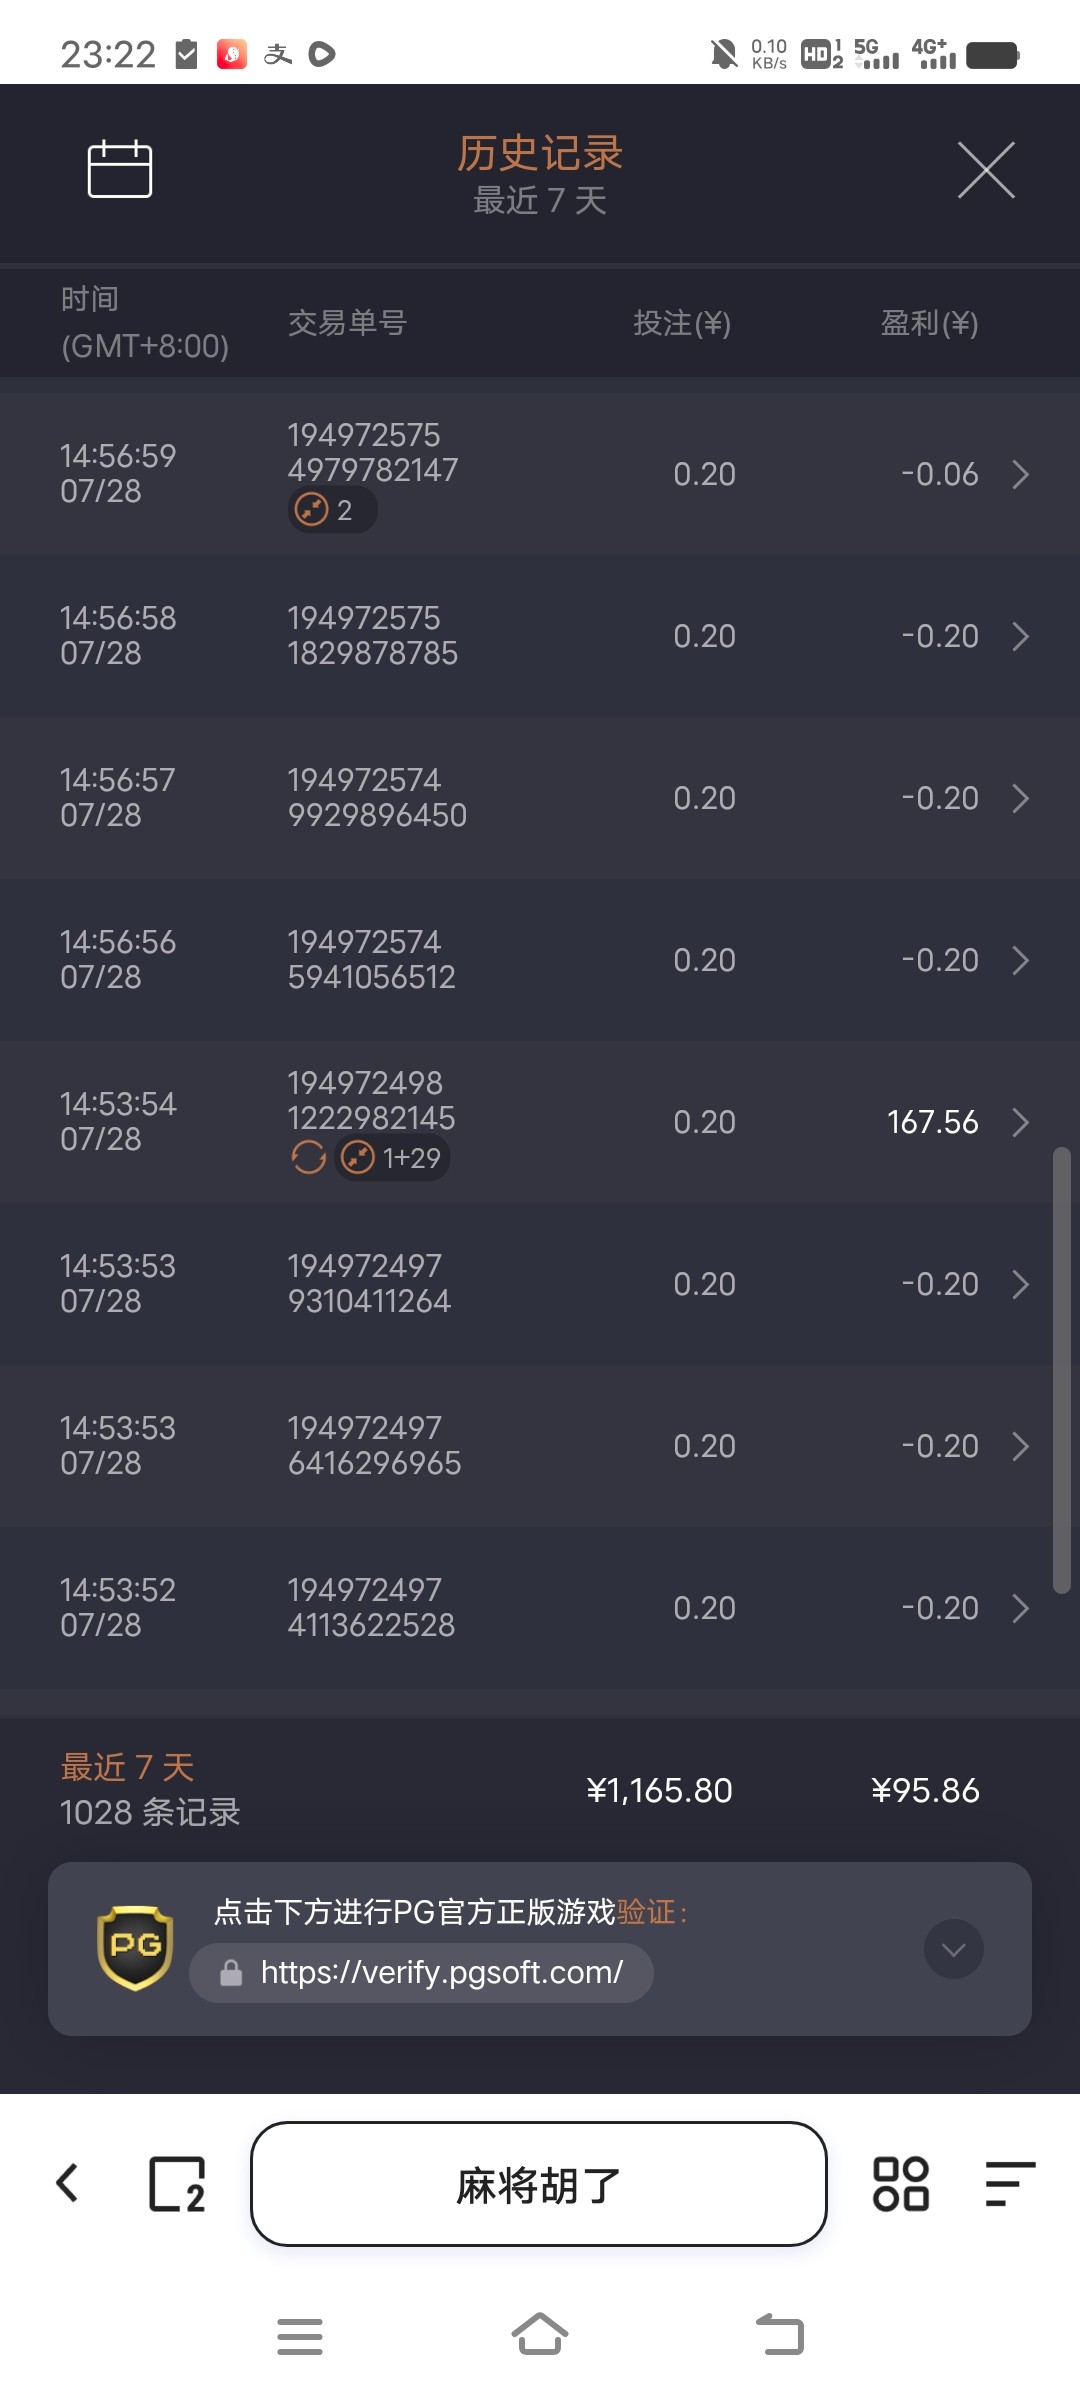Viewport: 1080px width, 2400px height.
Task: Tap the respin circular arrow icon
Action: coord(308,1158)
